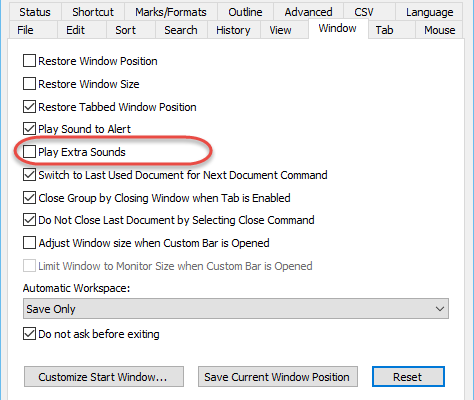Disable Play Sound to Alert

pyautogui.click(x=29, y=129)
